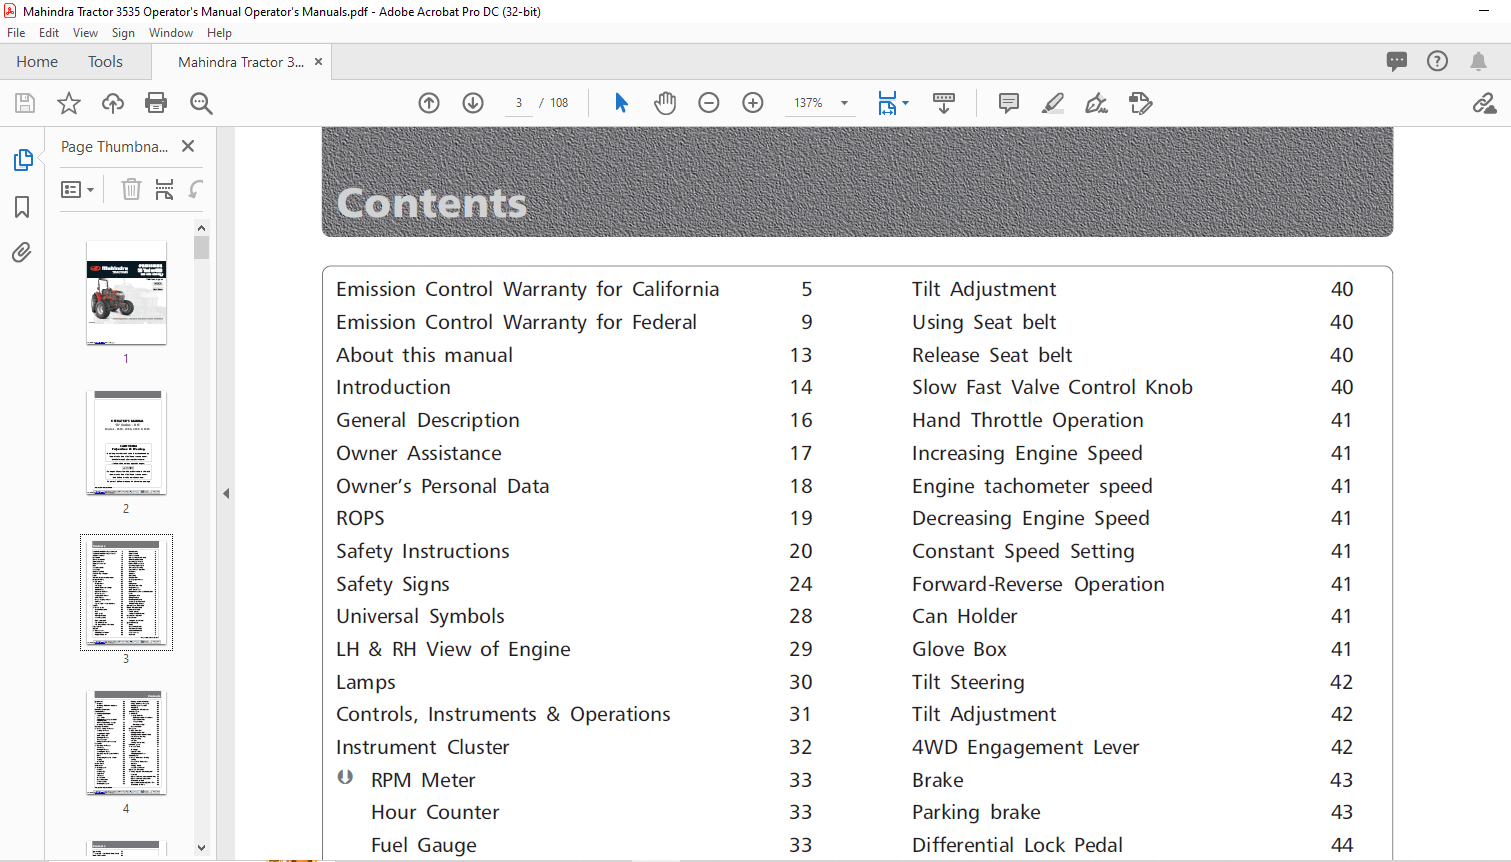Select page 4 thumbnail
This screenshot has width=1511, height=862.
(126, 743)
